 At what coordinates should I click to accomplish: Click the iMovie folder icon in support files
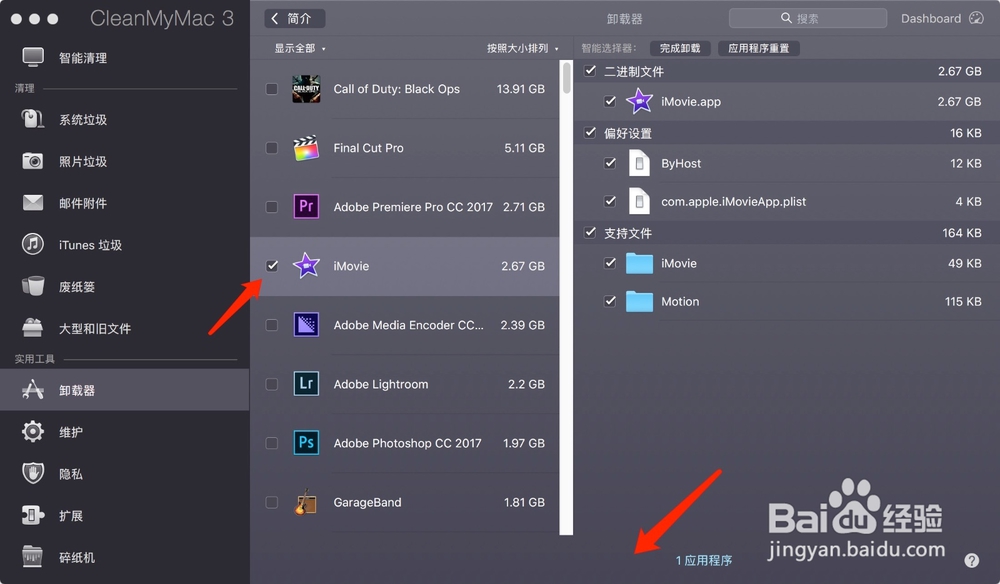coord(639,263)
